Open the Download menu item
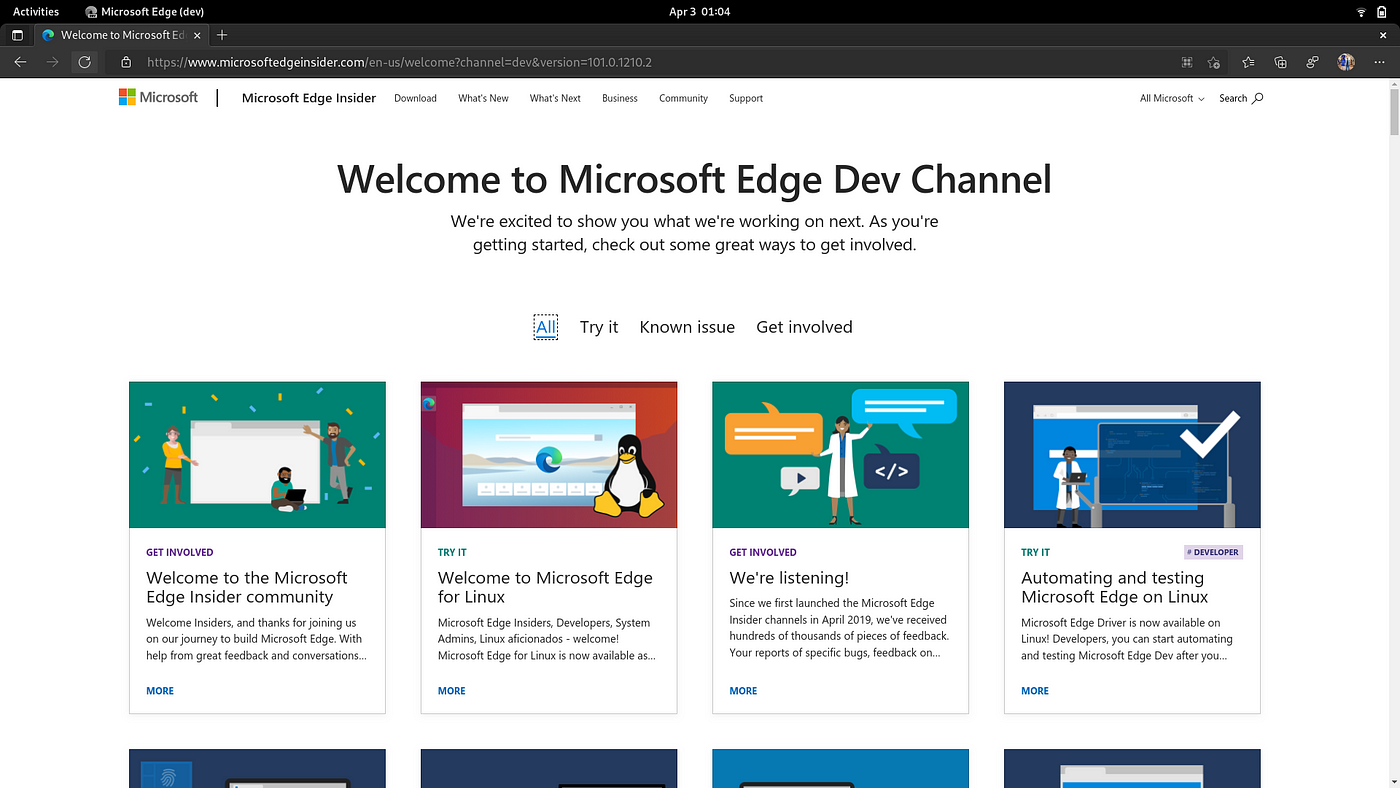This screenshot has width=1400, height=788. point(415,98)
